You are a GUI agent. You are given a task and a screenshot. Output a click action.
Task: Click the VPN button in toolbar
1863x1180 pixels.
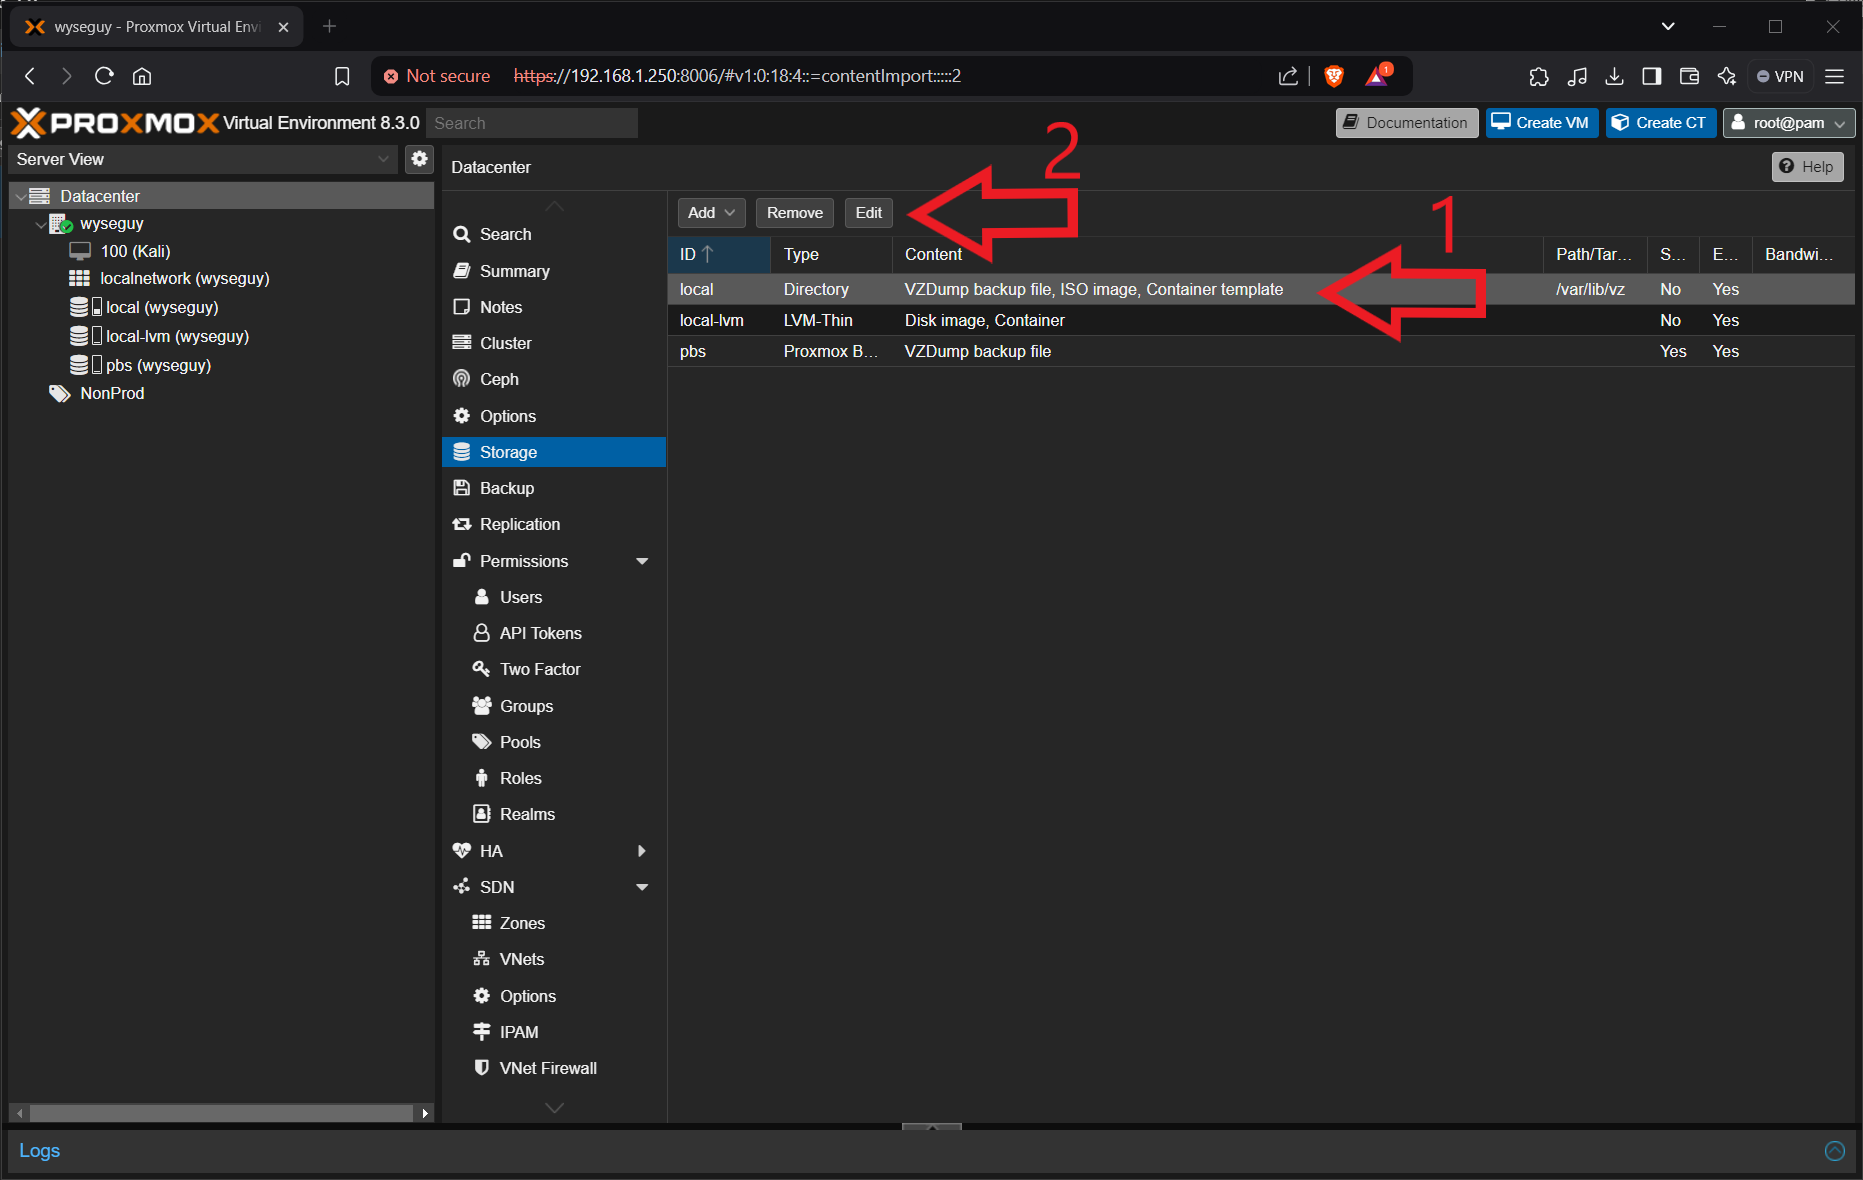click(x=1780, y=76)
